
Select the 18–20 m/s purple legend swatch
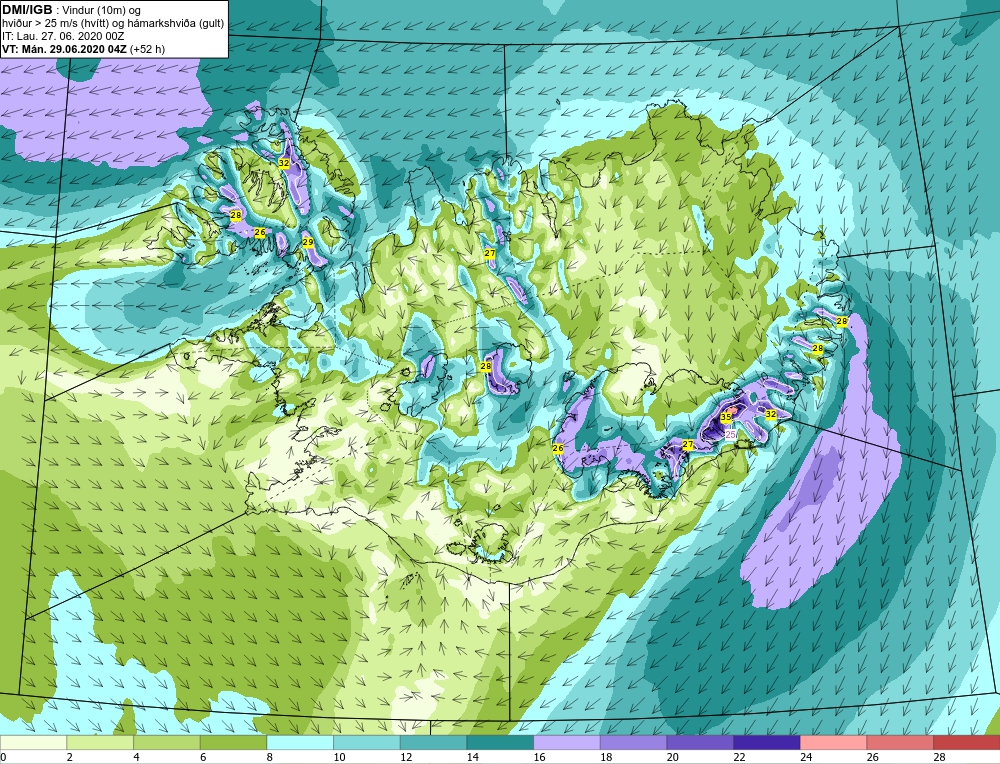633,742
